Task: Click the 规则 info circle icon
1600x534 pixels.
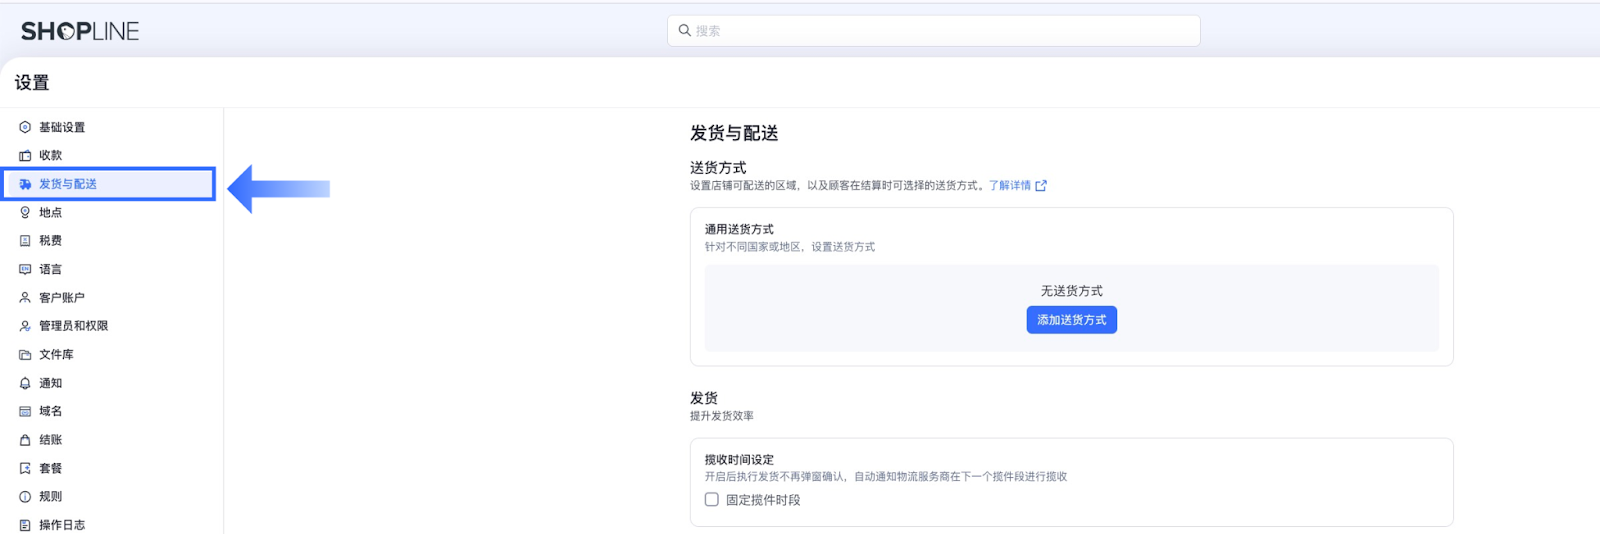Action: point(25,496)
